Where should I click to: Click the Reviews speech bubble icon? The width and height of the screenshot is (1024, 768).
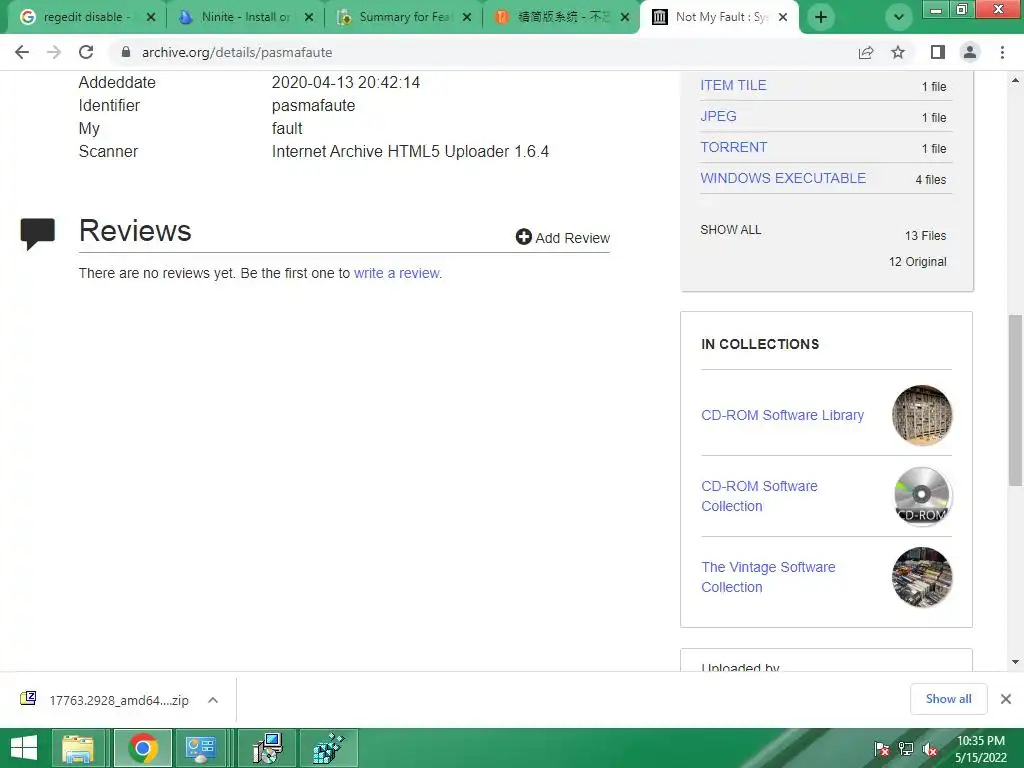point(37,234)
